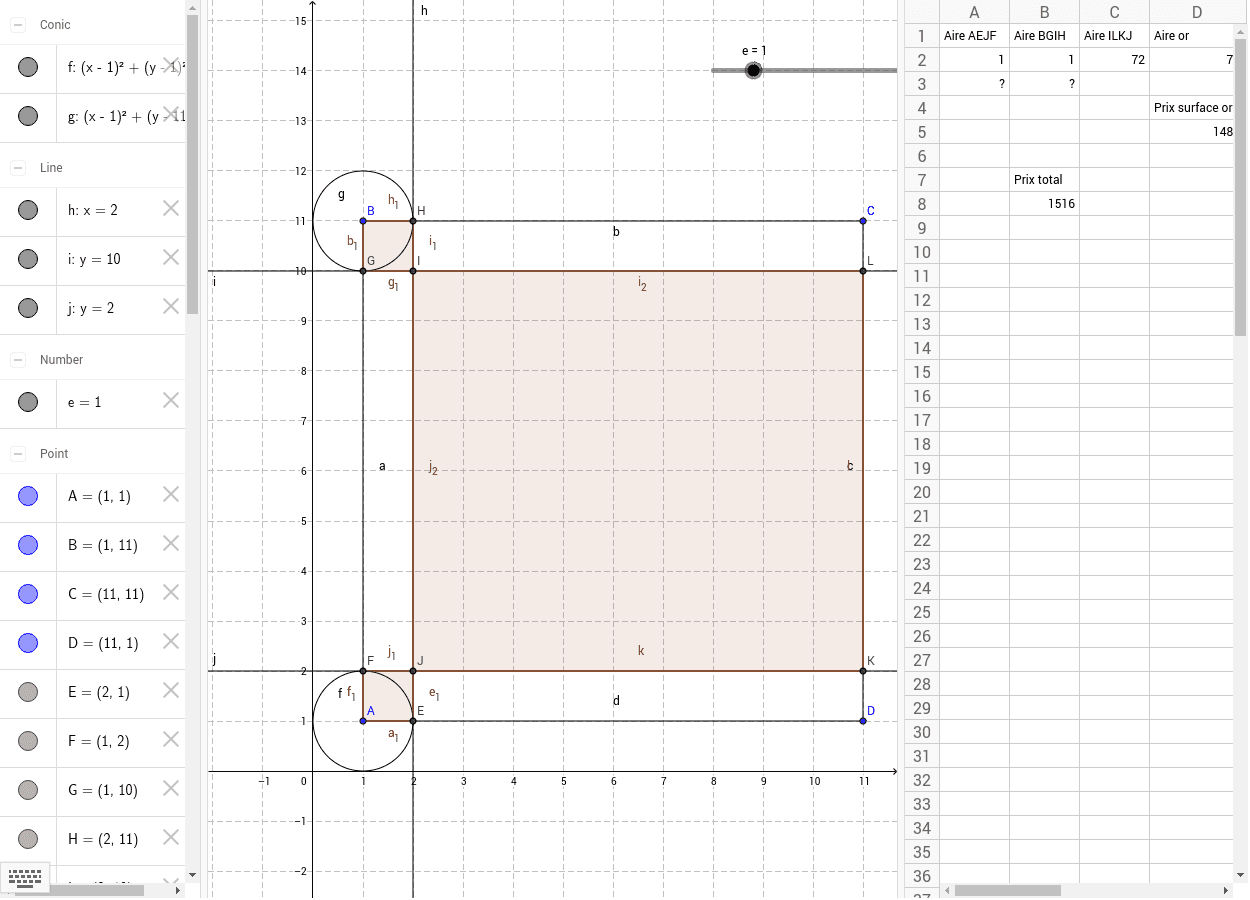Image resolution: width=1250 pixels, height=900 pixels.
Task: Toggle visibility of number e = 1
Action: [28, 402]
